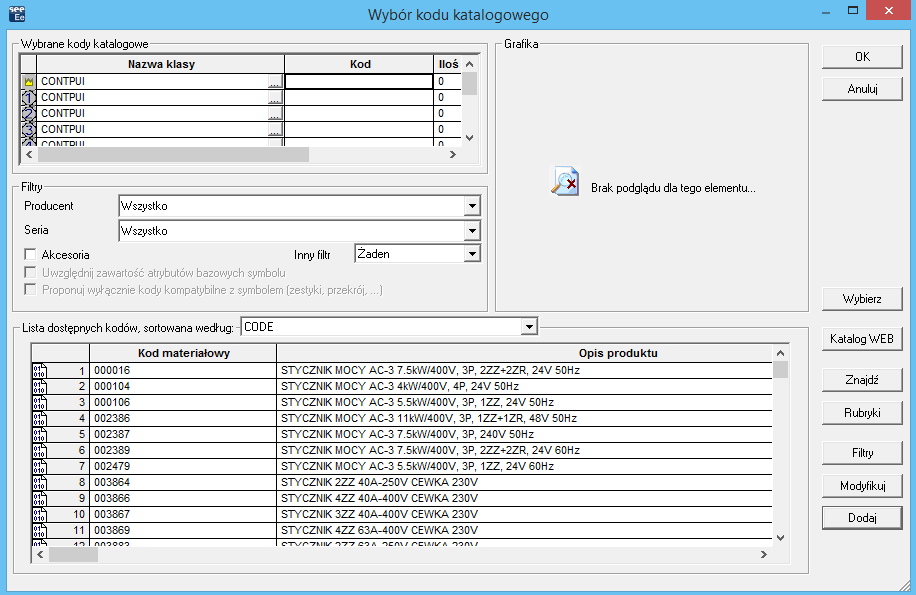The height and width of the screenshot is (595, 916).
Task: Select description STYCZNIK 2ZZ 40A-250V CEWKA 230V
Action: [525, 483]
